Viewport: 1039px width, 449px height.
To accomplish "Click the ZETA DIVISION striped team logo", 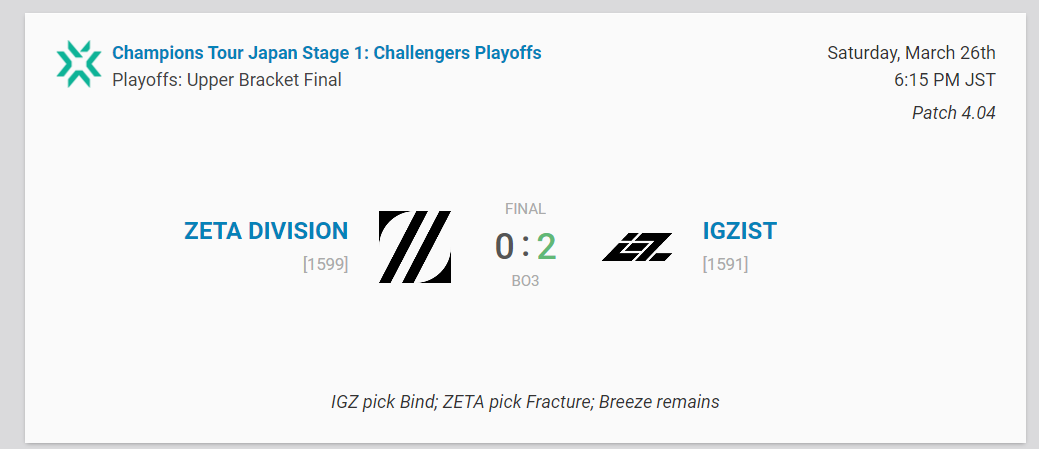I will point(414,247).
